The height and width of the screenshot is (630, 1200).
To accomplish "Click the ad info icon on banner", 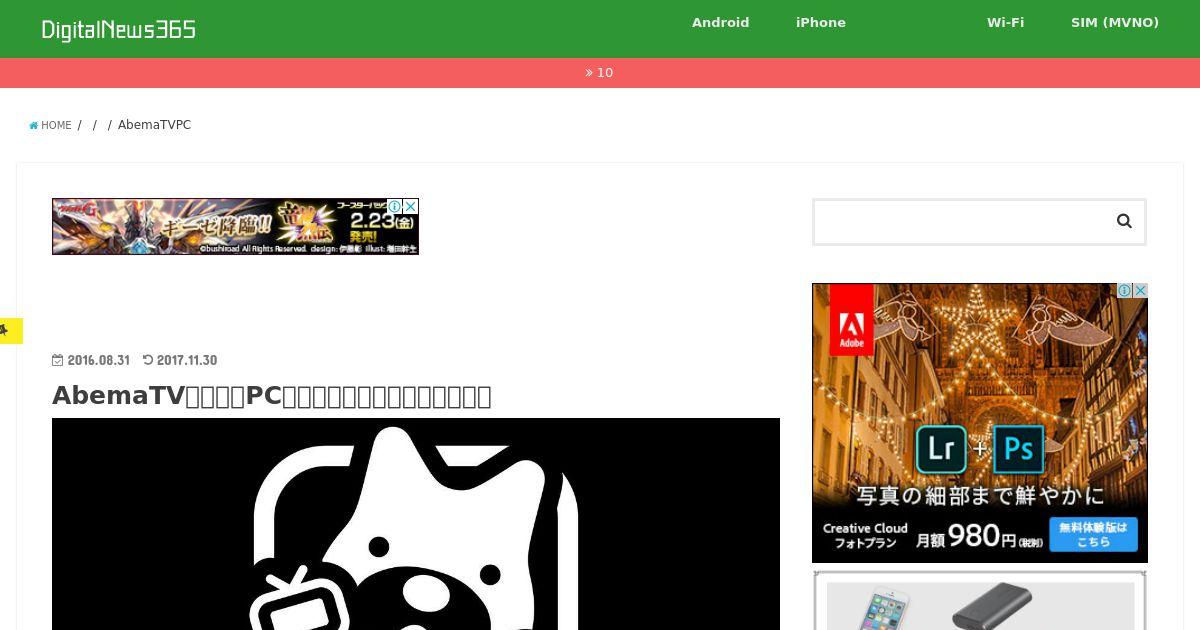I will pos(395,207).
